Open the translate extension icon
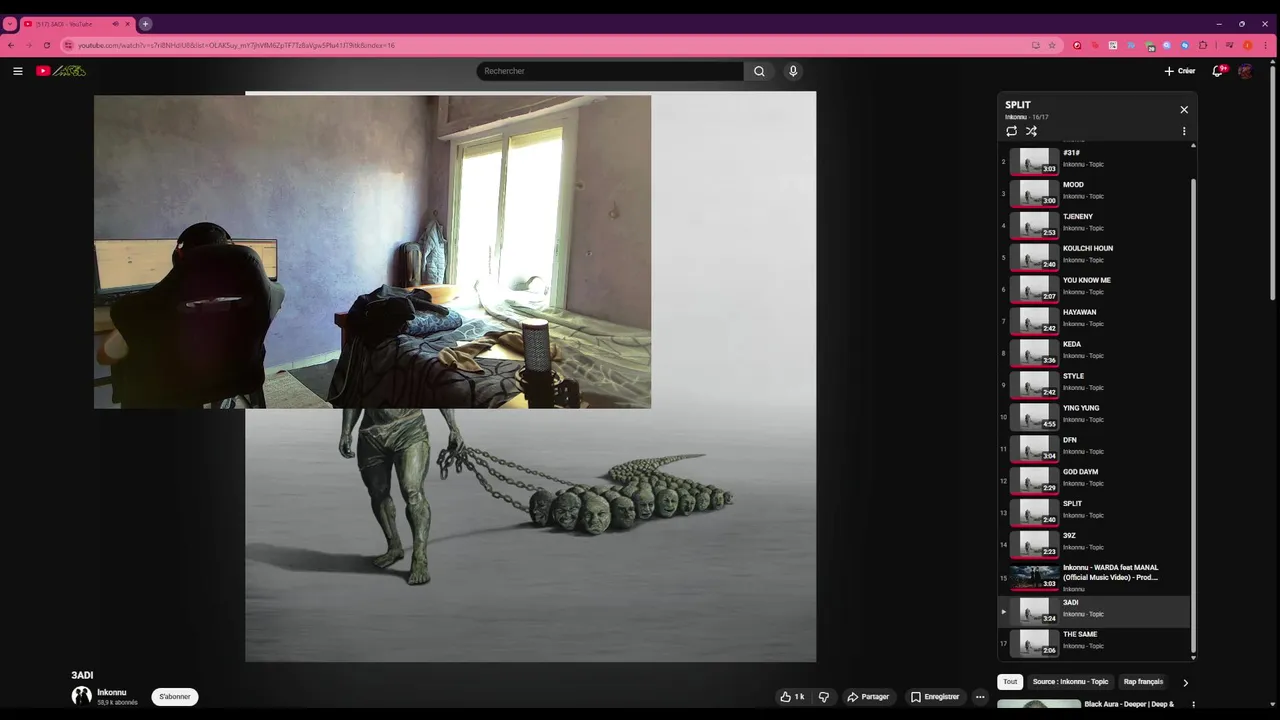 tap(1131, 45)
